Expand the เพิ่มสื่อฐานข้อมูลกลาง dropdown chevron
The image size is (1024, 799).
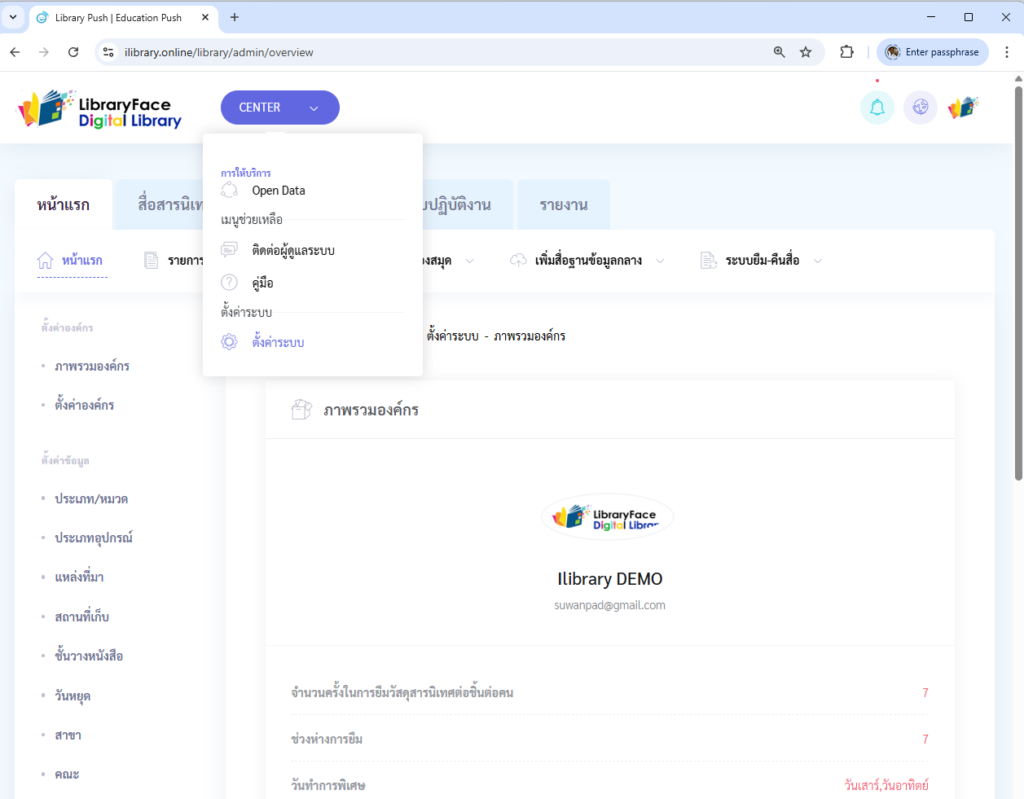pyautogui.click(x=660, y=261)
